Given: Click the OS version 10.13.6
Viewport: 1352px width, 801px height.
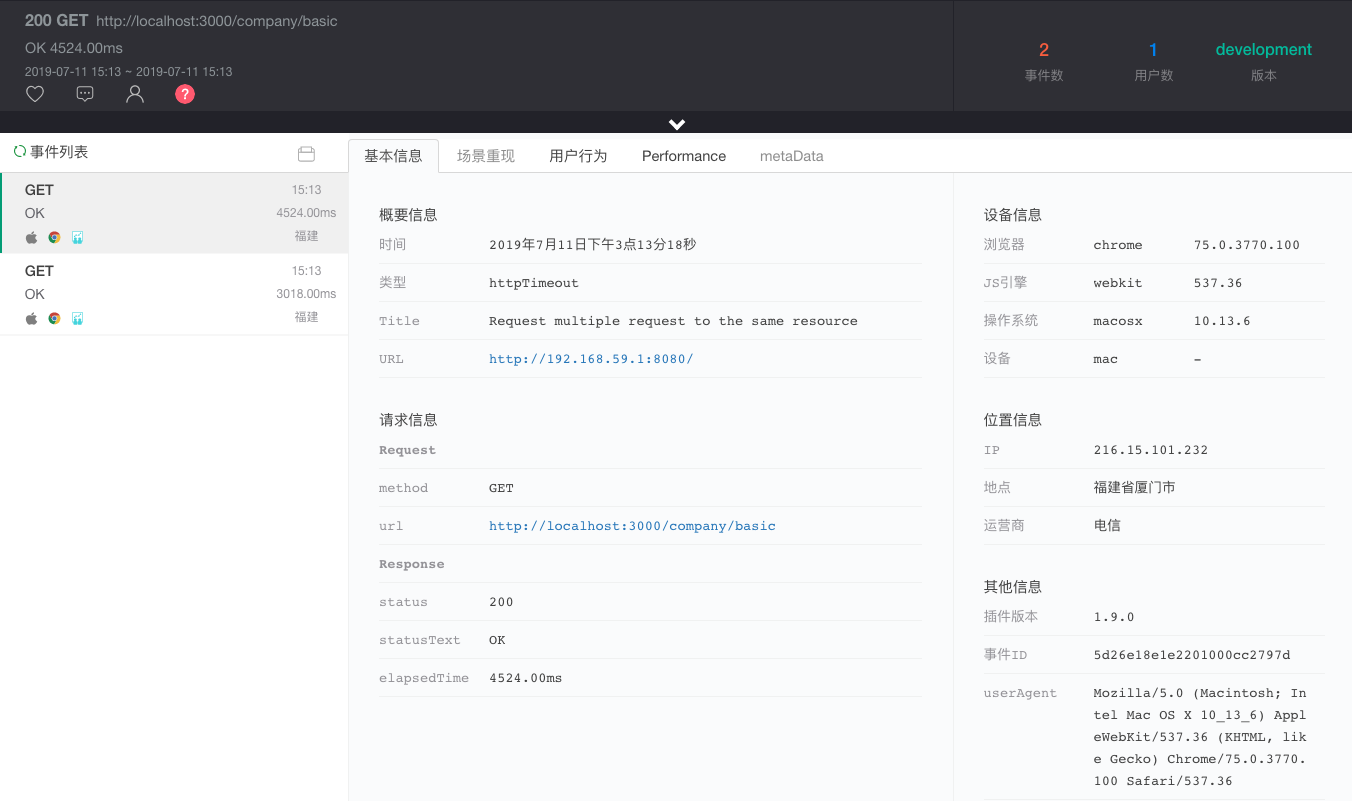Looking at the screenshot, I should pyautogui.click(x=1222, y=321).
